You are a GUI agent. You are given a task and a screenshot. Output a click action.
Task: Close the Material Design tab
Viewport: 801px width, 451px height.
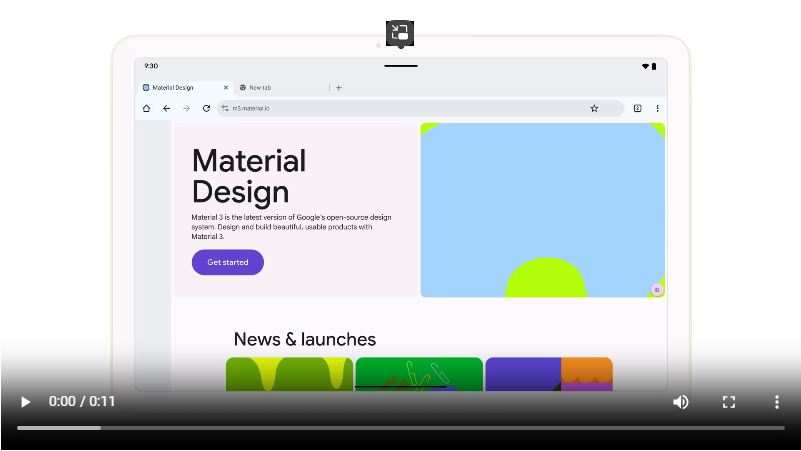(226, 88)
